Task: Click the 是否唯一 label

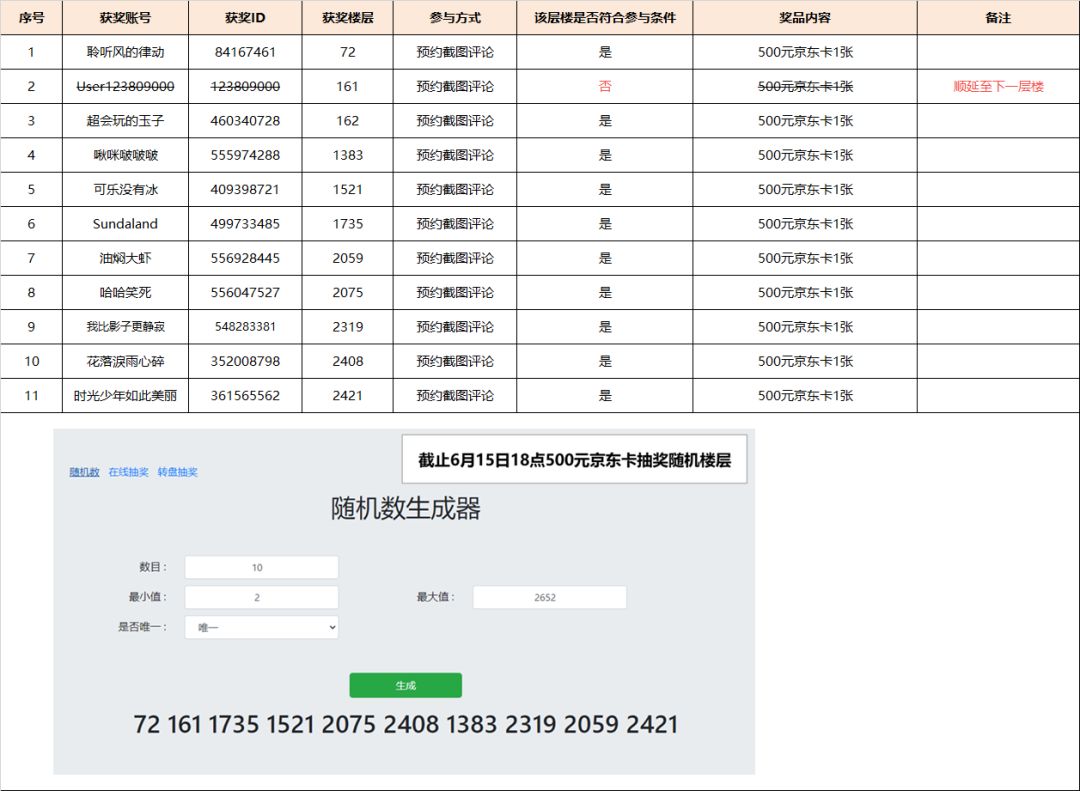Action: [x=143, y=627]
